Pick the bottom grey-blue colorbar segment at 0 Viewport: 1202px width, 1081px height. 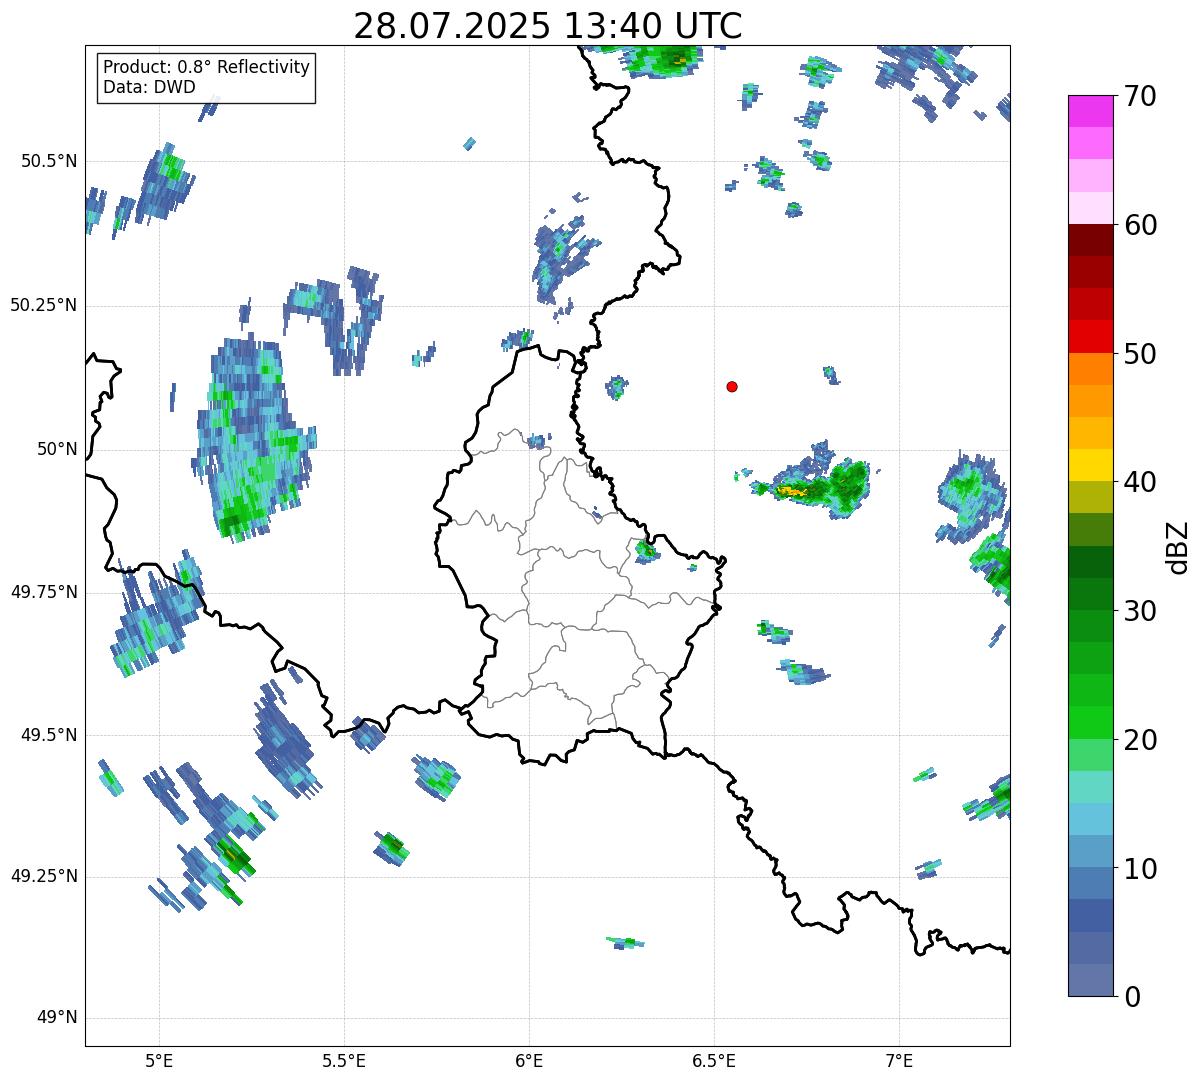pos(1090,980)
